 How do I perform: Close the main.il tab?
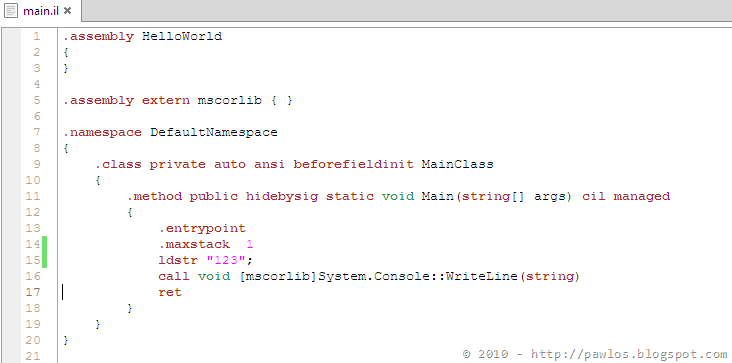(67, 10)
